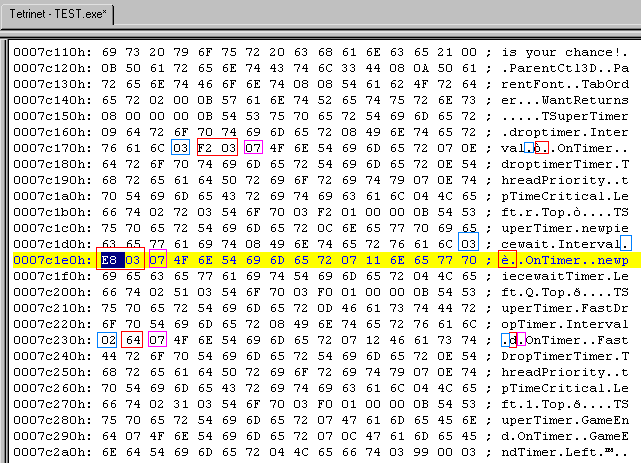Click magenta-boxed 07 byte in the yellow row

coord(156,260)
